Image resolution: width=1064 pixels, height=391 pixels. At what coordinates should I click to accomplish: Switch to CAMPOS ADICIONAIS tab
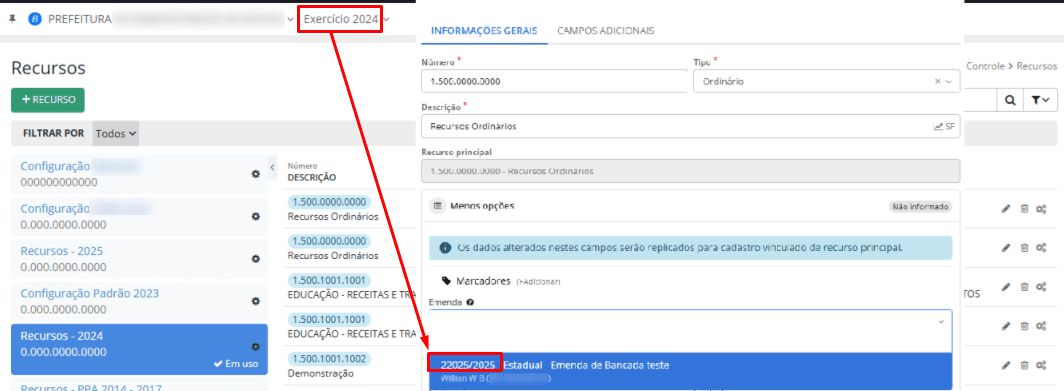pos(605,31)
